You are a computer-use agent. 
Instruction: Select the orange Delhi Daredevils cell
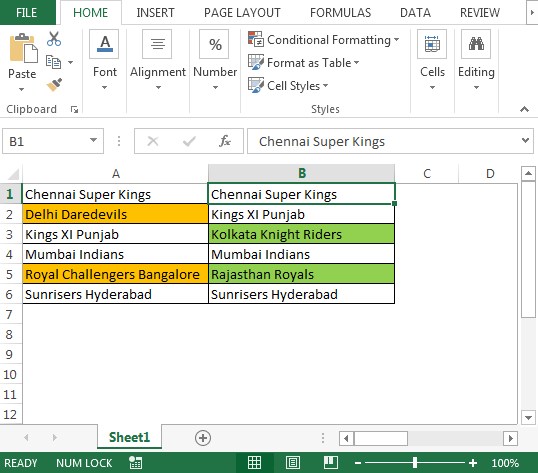(x=115, y=214)
